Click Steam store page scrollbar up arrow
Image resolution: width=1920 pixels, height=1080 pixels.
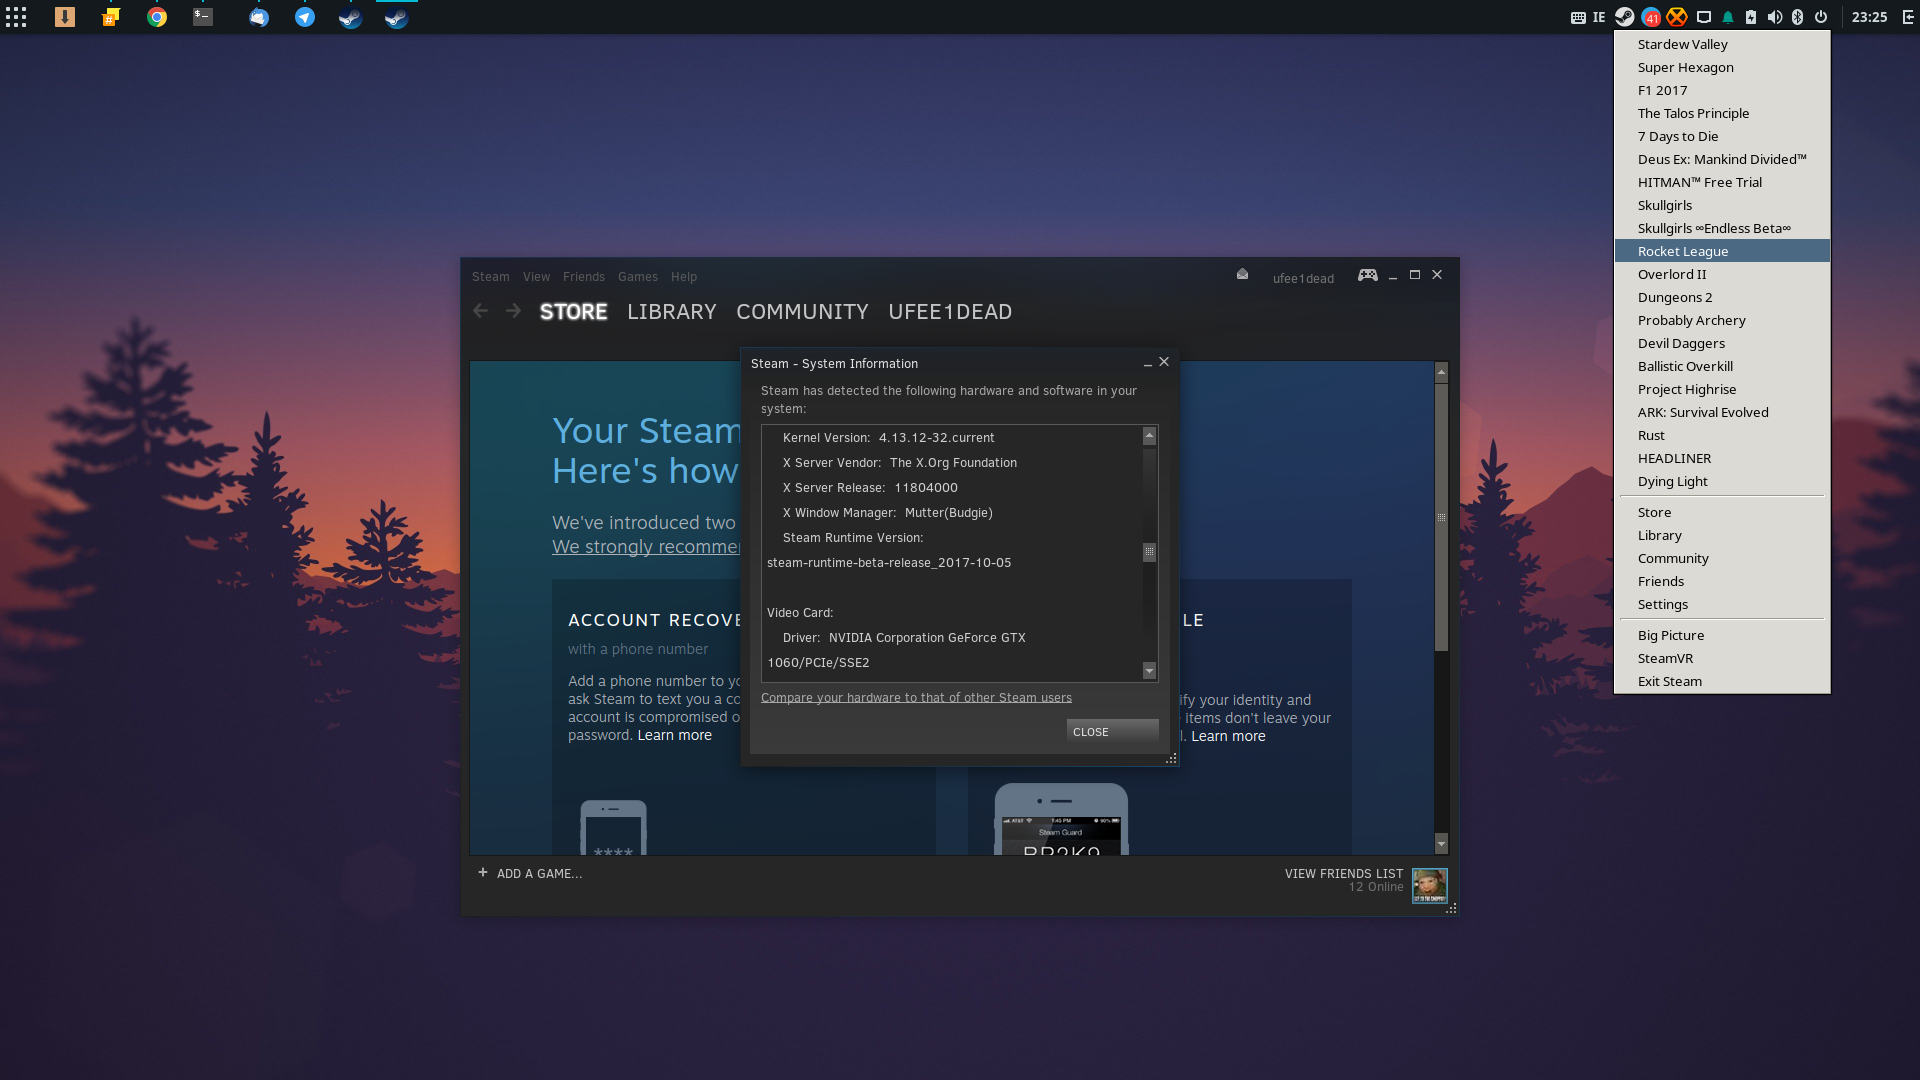pyautogui.click(x=1441, y=373)
